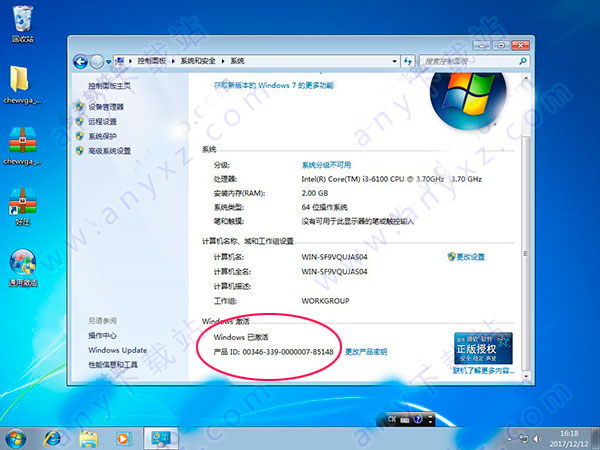Click 系统分级不可用 rating link
Viewport: 600px width, 450px height.
[x=326, y=165]
